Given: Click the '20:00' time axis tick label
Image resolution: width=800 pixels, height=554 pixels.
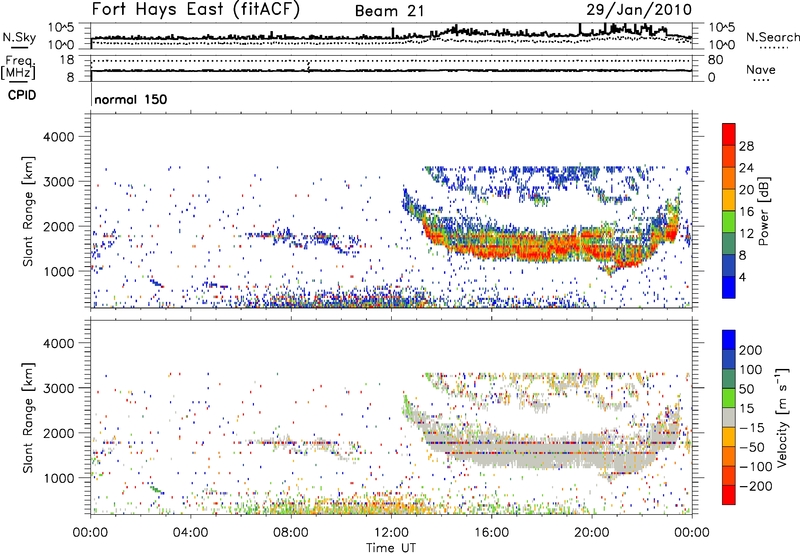Looking at the screenshot, I should pyautogui.click(x=592, y=533).
